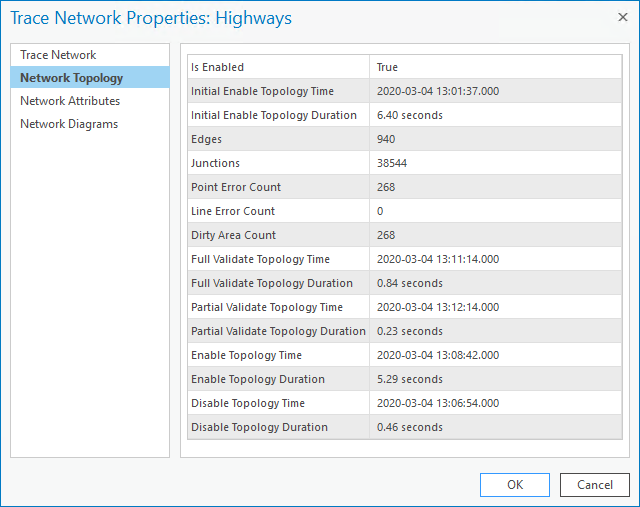Select the Initial Enable Topology Duration row
This screenshot has width=640, height=507.
click(x=280, y=115)
